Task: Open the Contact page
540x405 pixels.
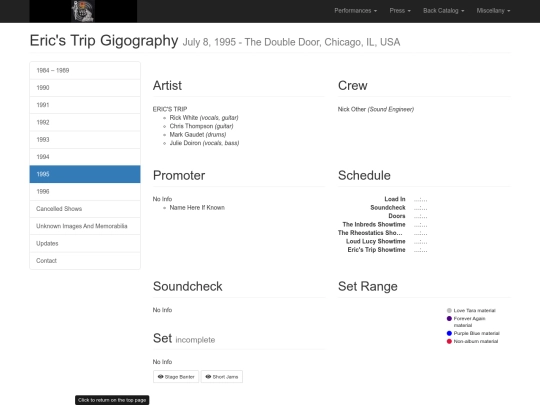Action: click(x=85, y=261)
